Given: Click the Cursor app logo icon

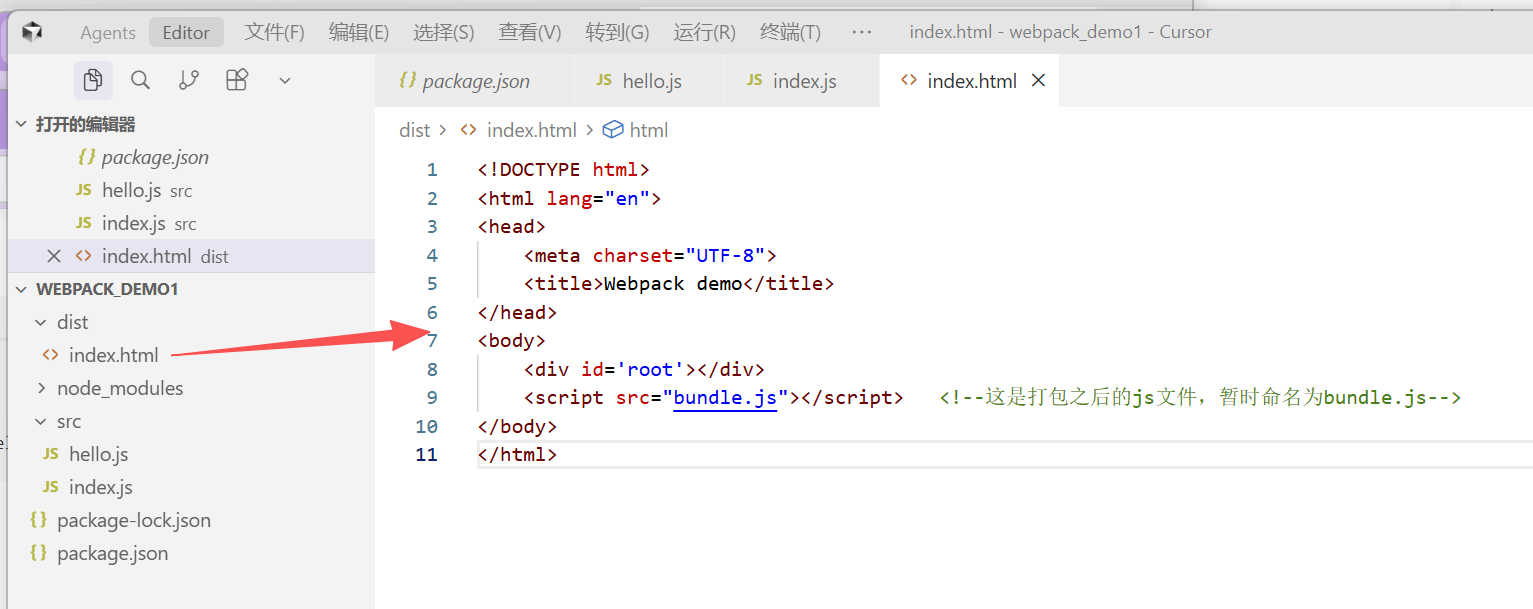Looking at the screenshot, I should [33, 32].
